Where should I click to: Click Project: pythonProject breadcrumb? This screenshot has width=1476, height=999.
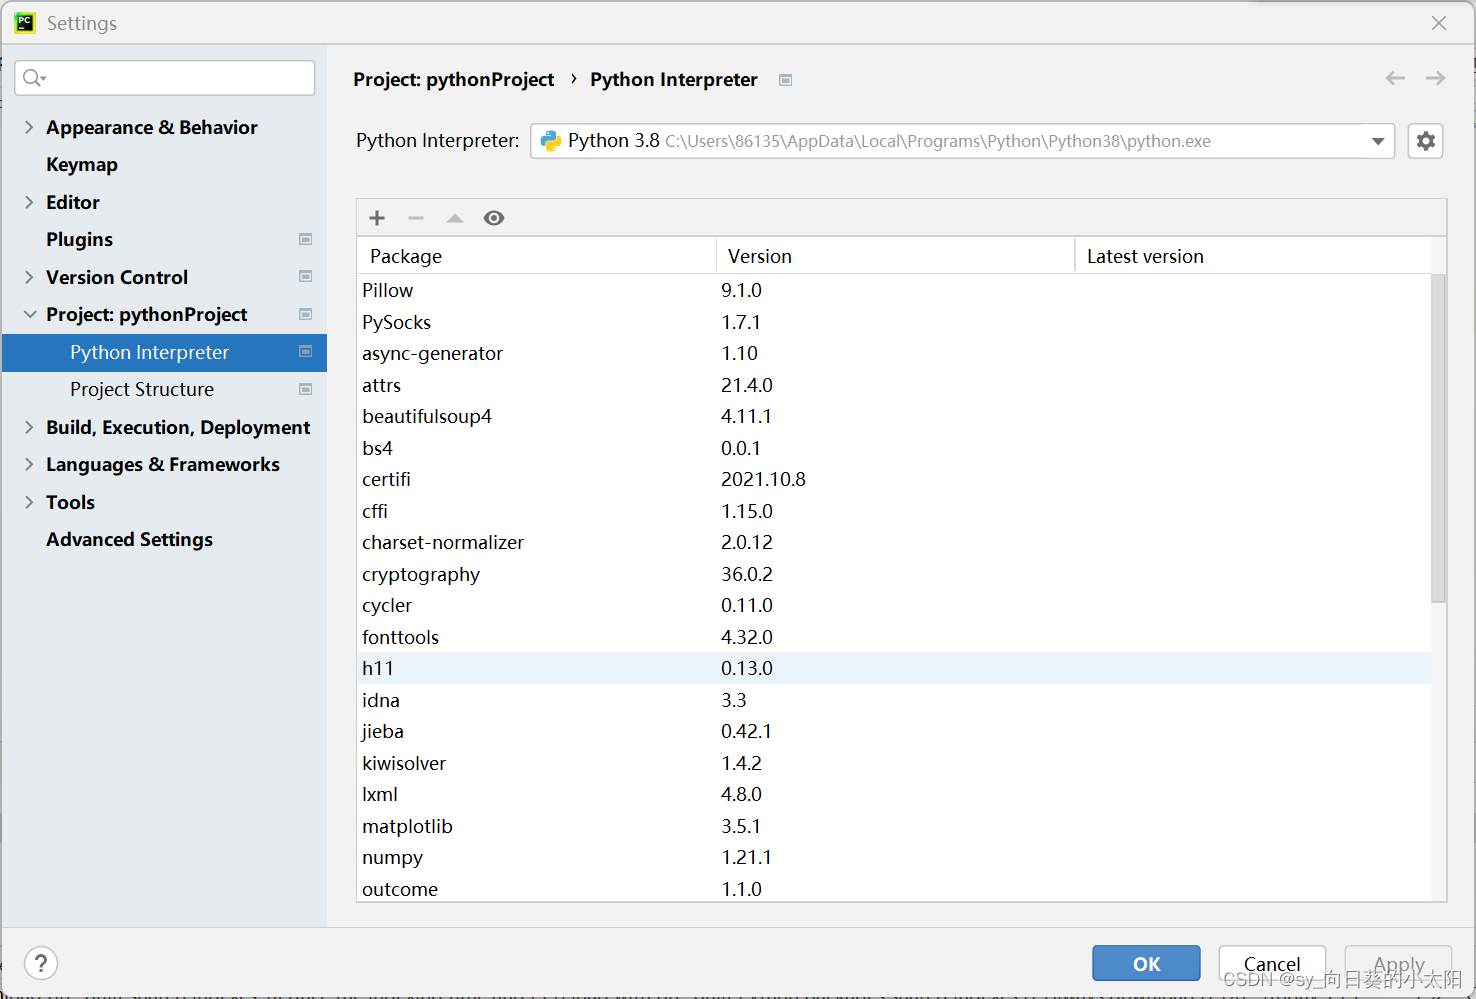pyautogui.click(x=454, y=80)
